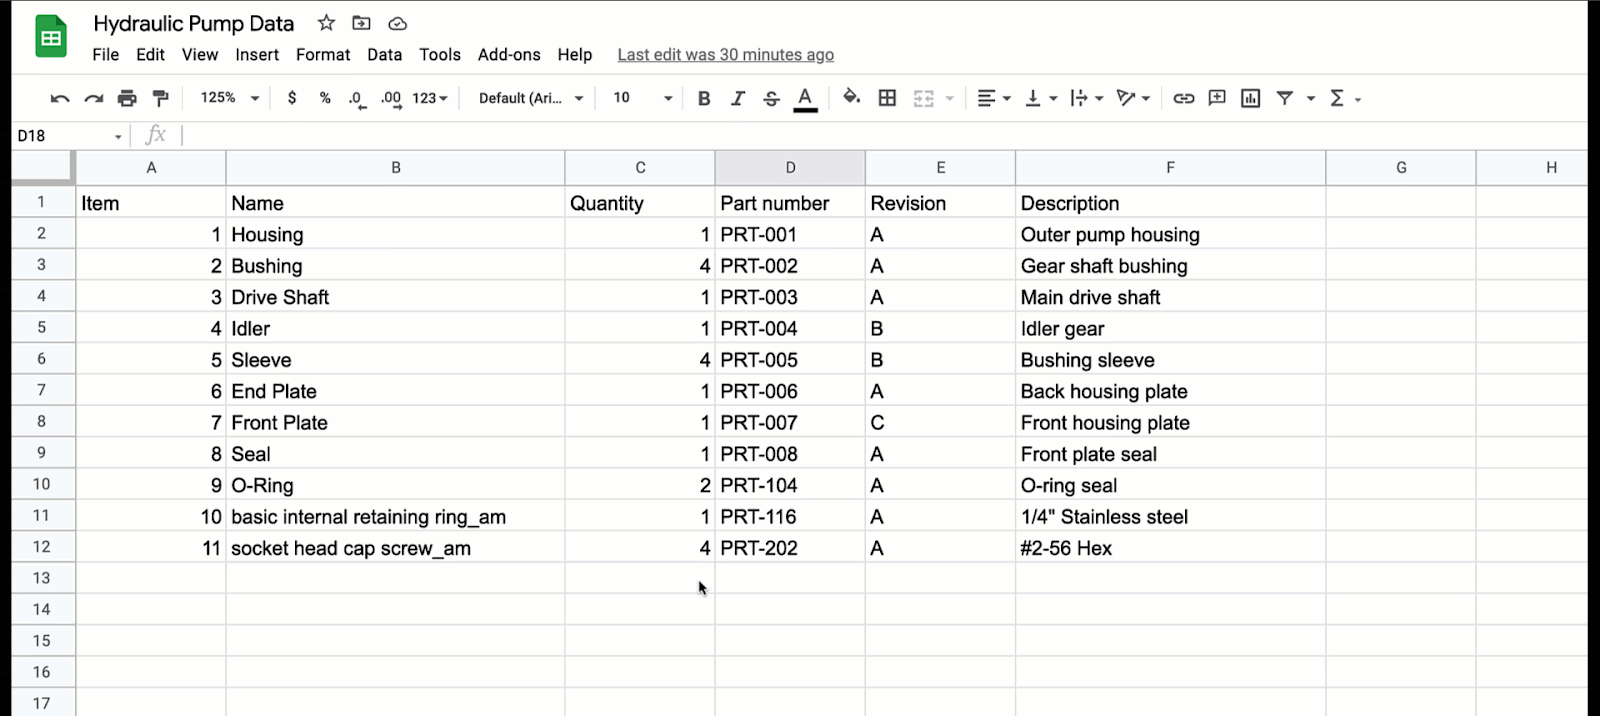This screenshot has height=716, width=1600.
Task: Open the 'Last edit was 30 minutes ago' link
Action: [x=725, y=55]
